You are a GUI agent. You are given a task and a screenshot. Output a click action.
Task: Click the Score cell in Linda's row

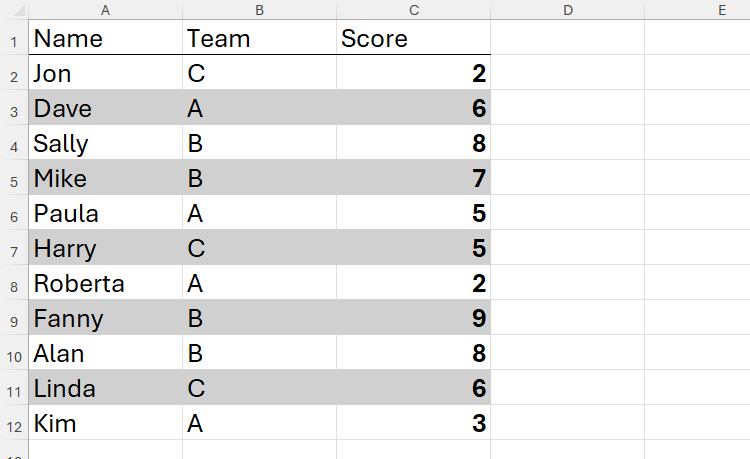tap(413, 390)
